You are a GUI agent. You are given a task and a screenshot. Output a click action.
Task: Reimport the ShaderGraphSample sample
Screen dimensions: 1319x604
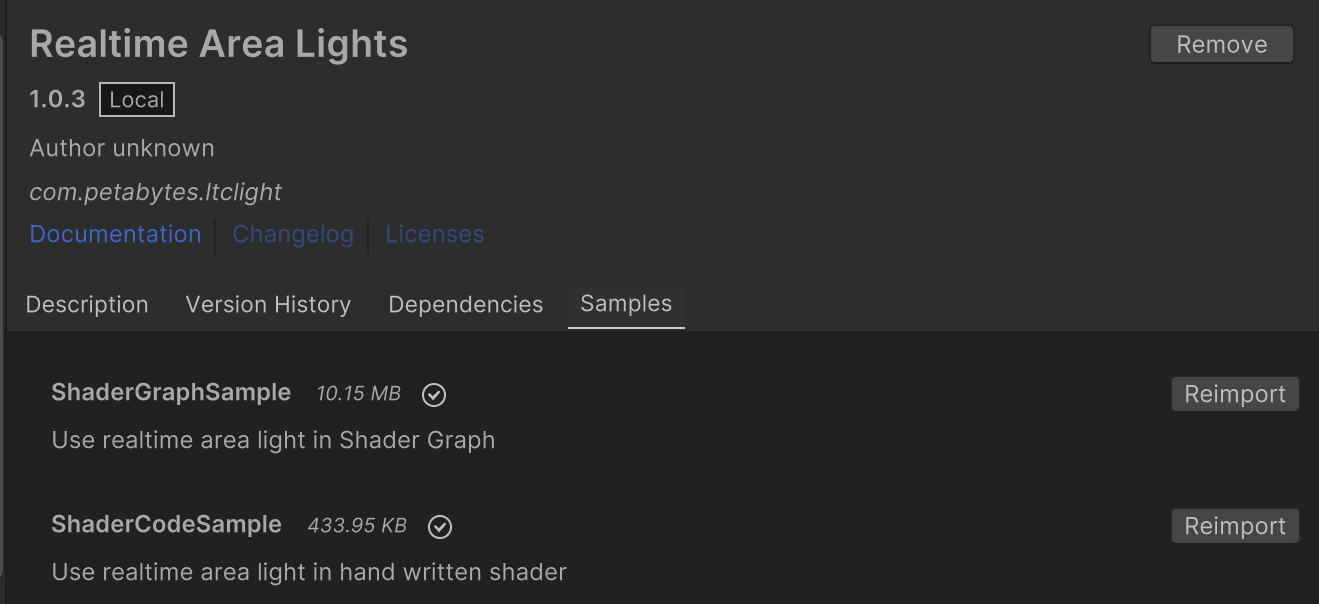(1235, 394)
